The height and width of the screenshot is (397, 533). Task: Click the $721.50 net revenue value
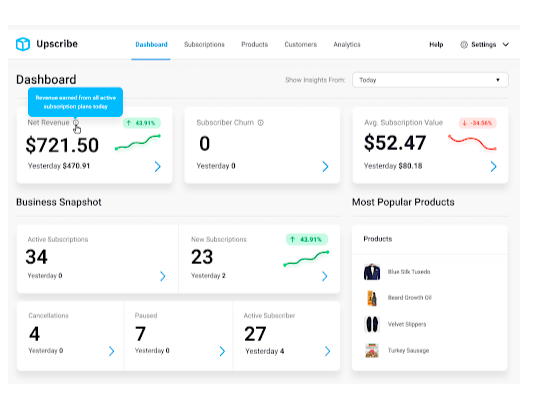62,145
